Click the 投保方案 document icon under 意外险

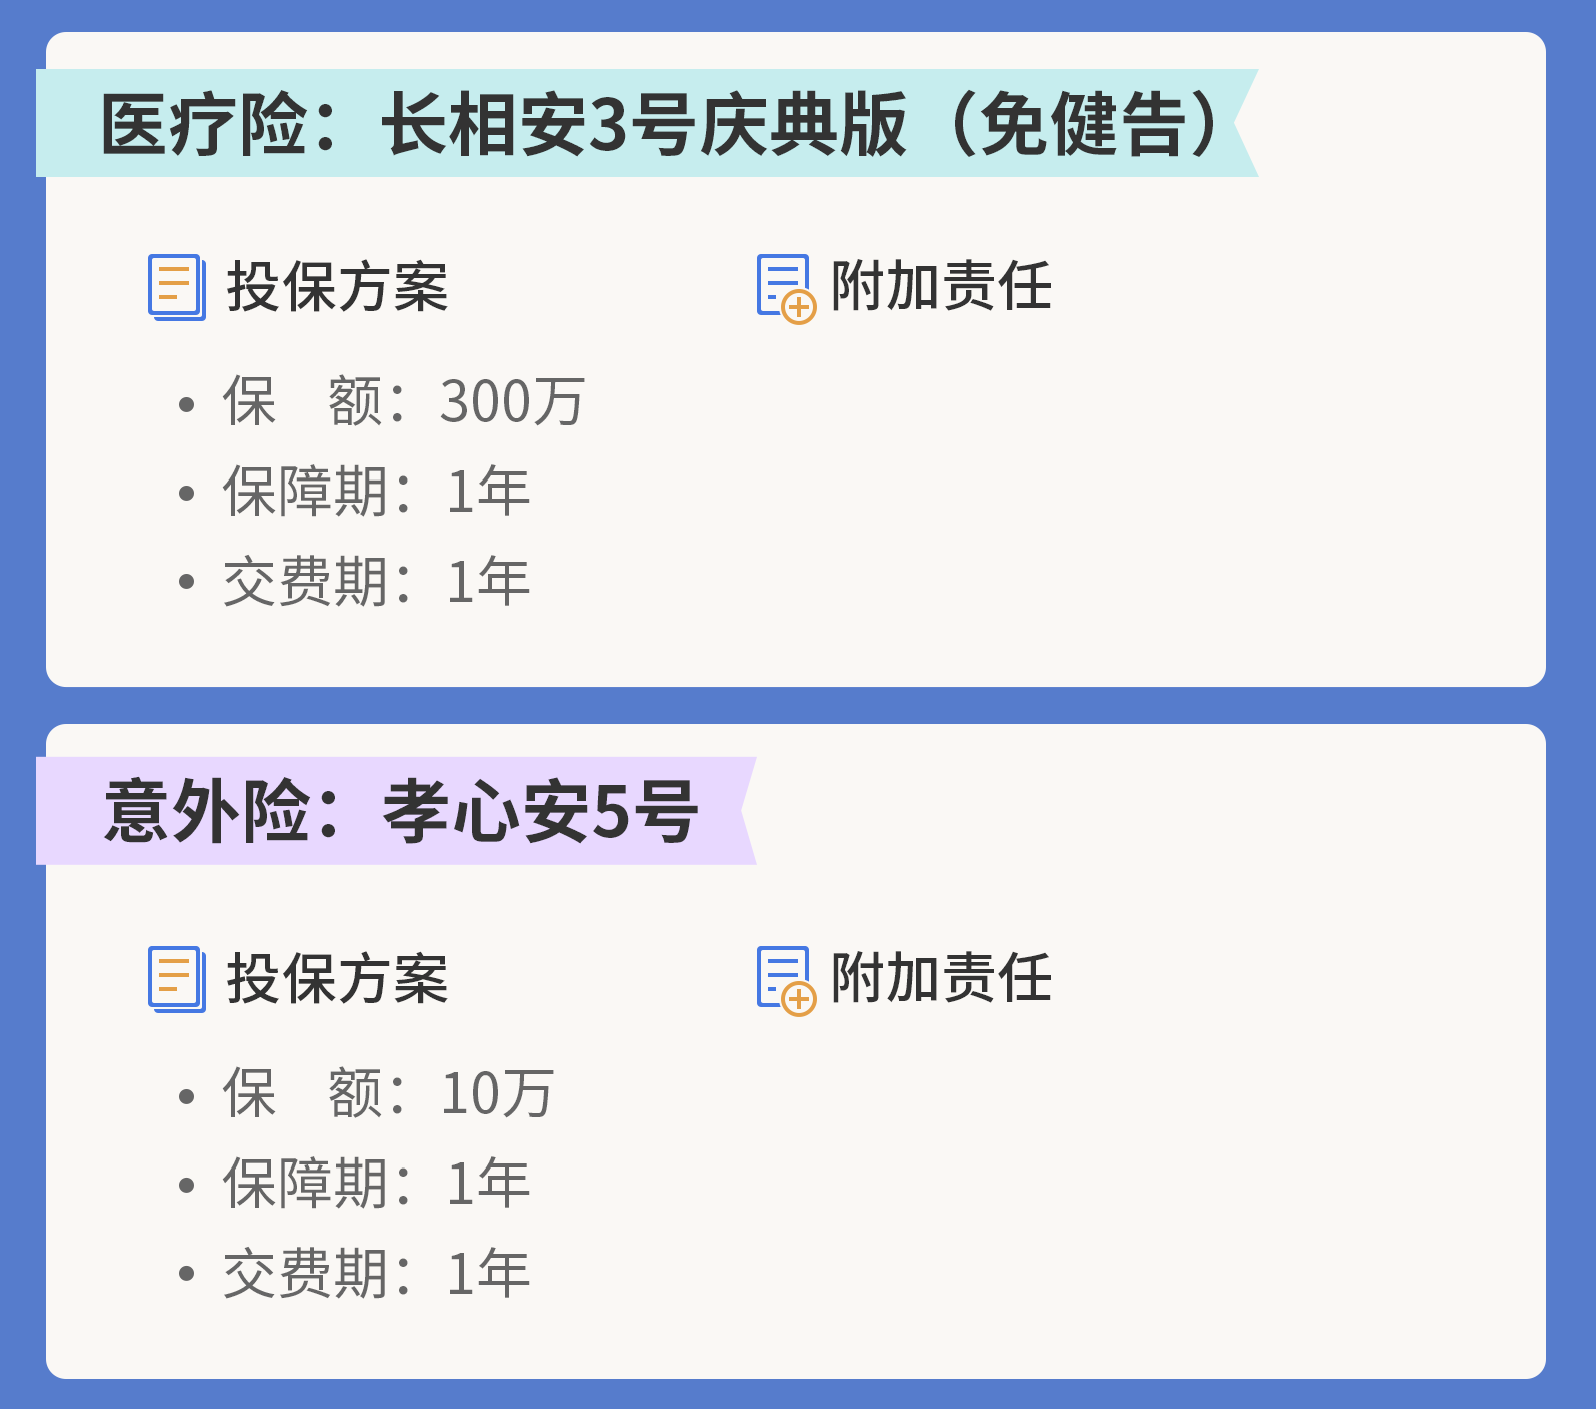[177, 979]
